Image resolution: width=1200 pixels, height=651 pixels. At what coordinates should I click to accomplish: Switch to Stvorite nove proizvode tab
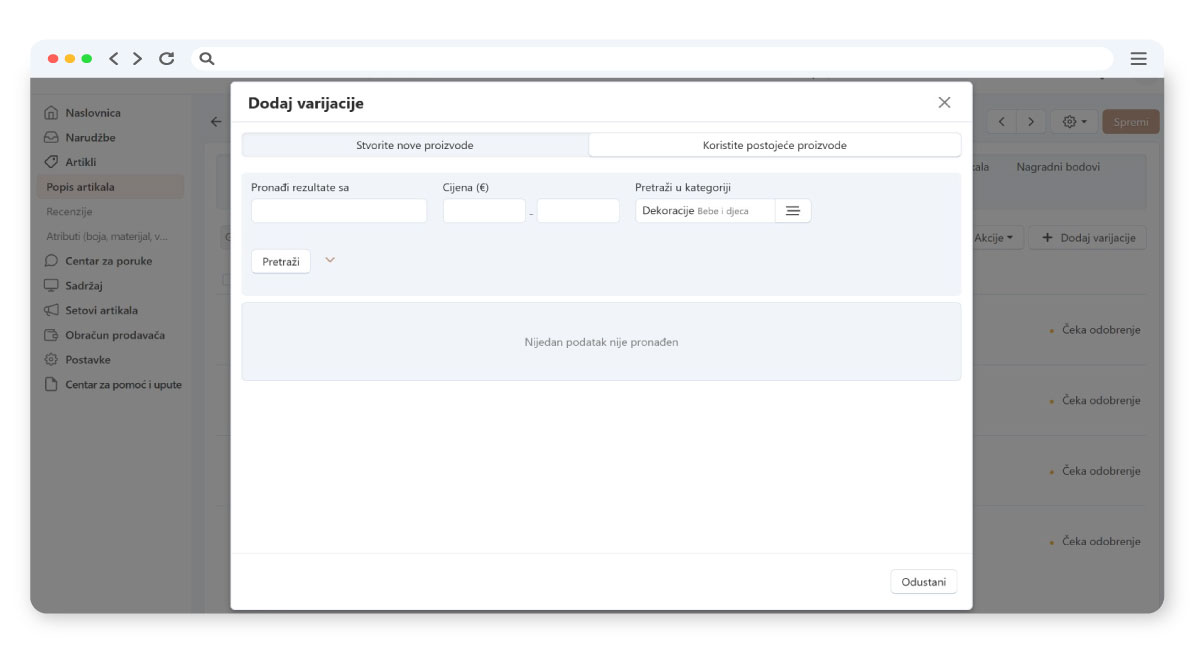[415, 145]
